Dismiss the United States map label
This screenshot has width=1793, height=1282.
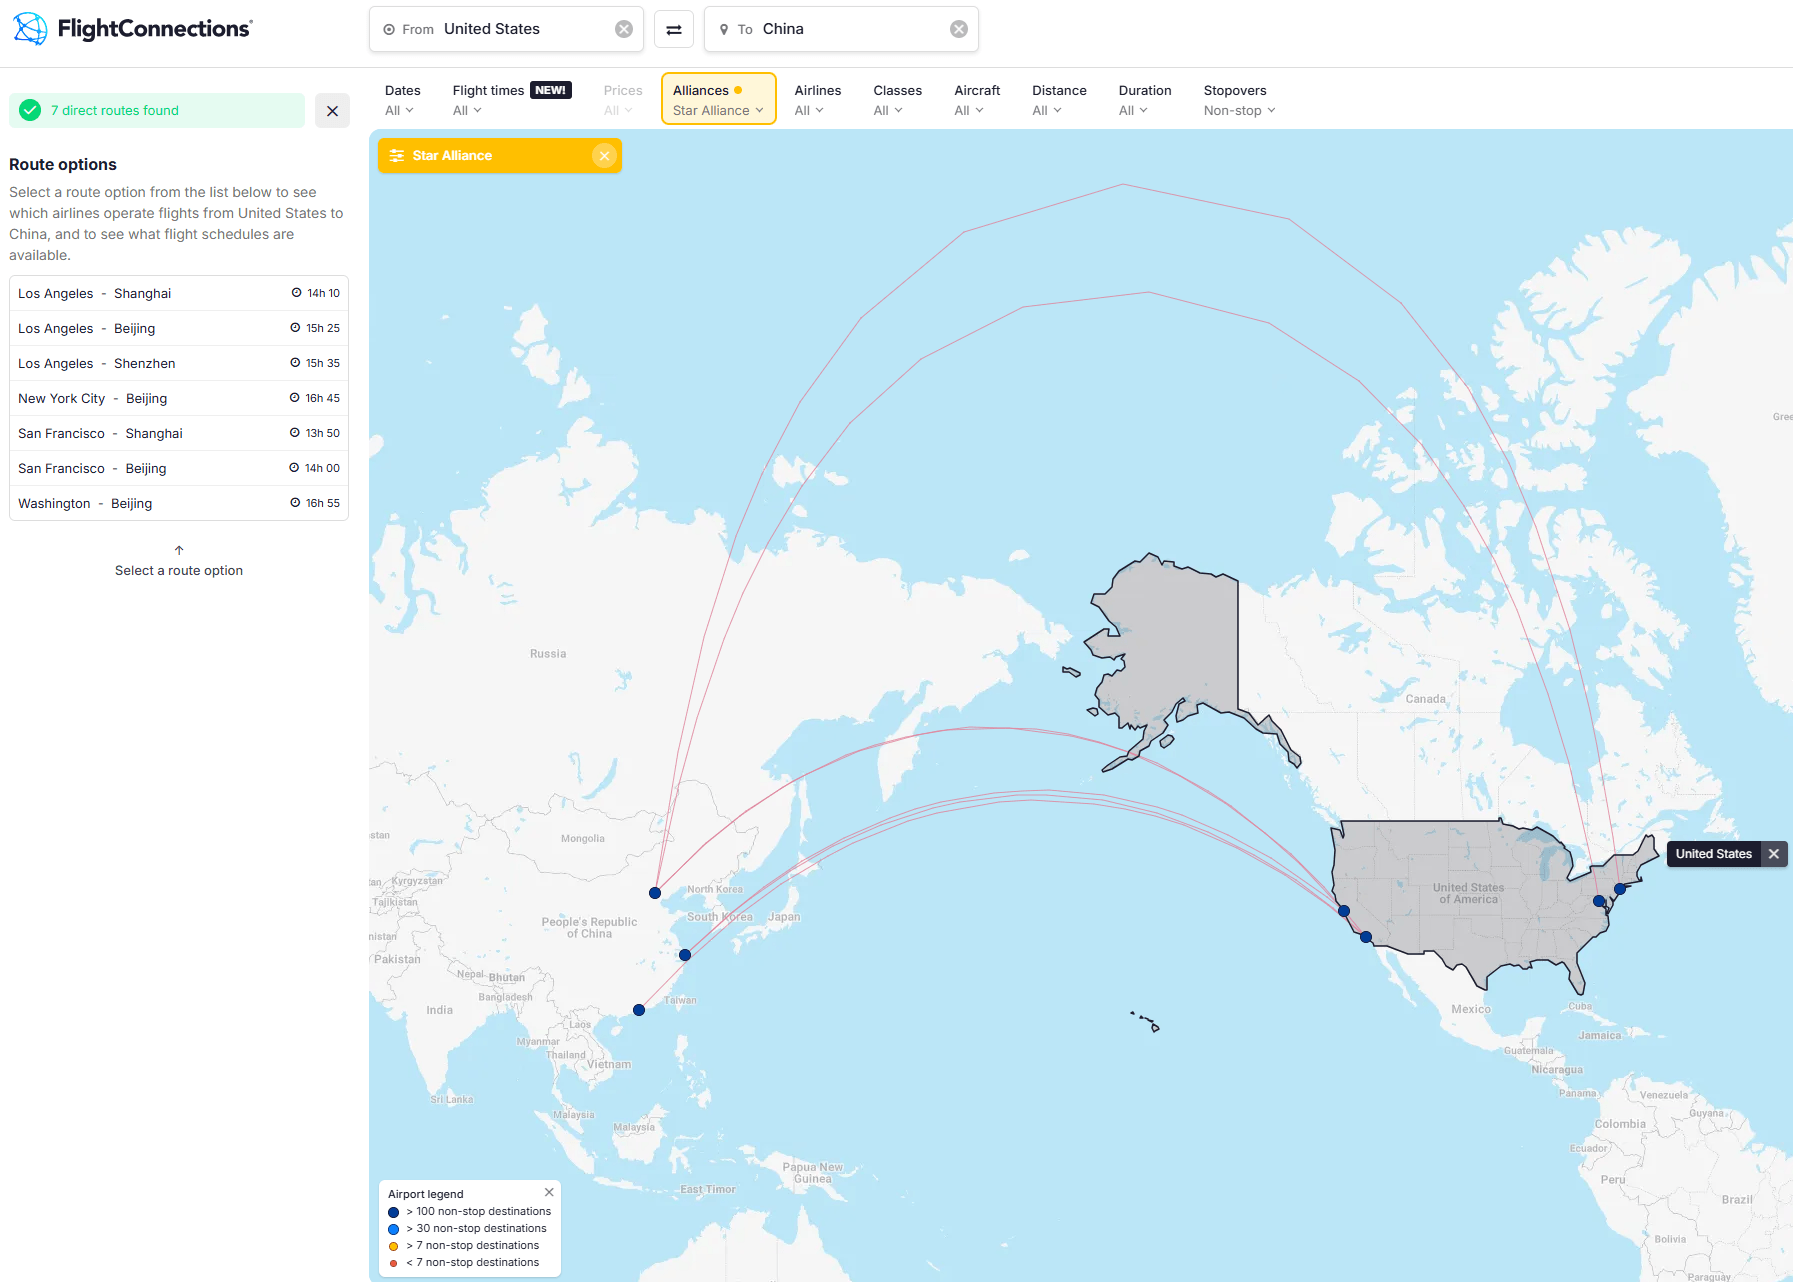click(1773, 854)
